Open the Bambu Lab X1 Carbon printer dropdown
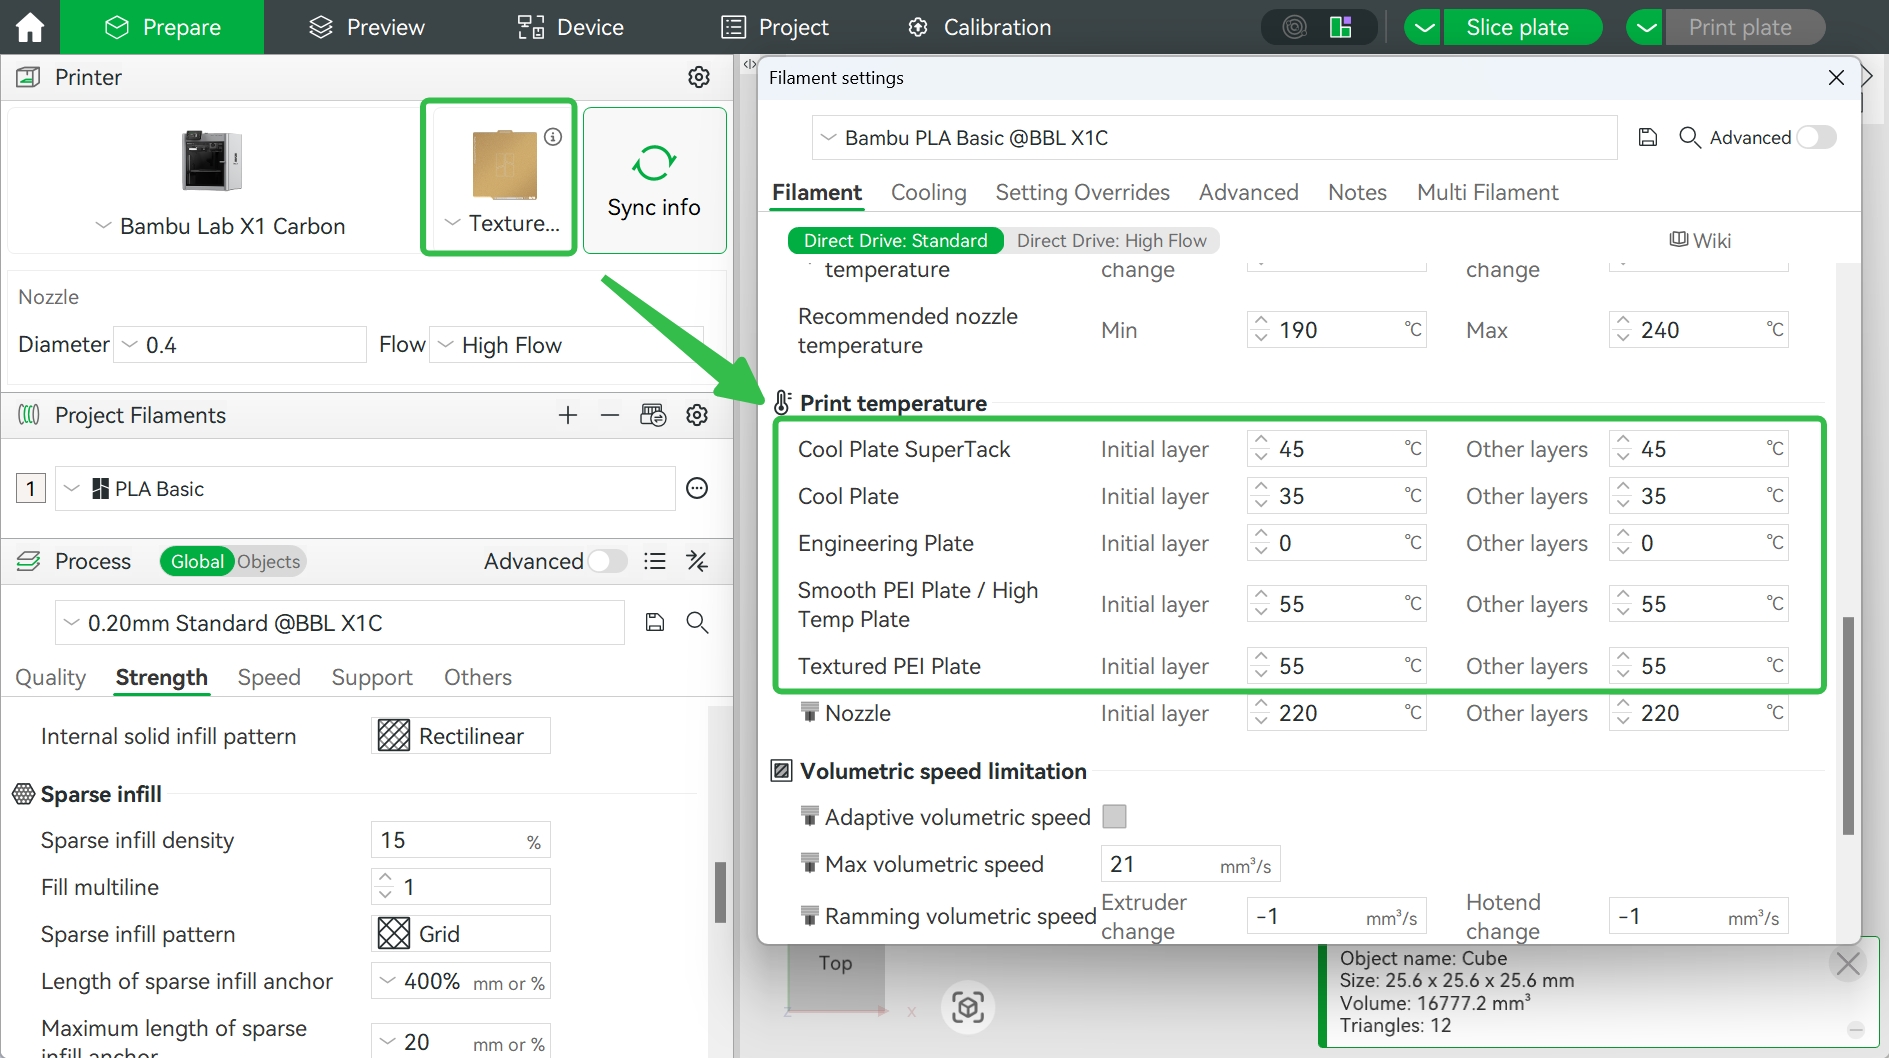Screen dimensions: 1889x1058 (220, 226)
